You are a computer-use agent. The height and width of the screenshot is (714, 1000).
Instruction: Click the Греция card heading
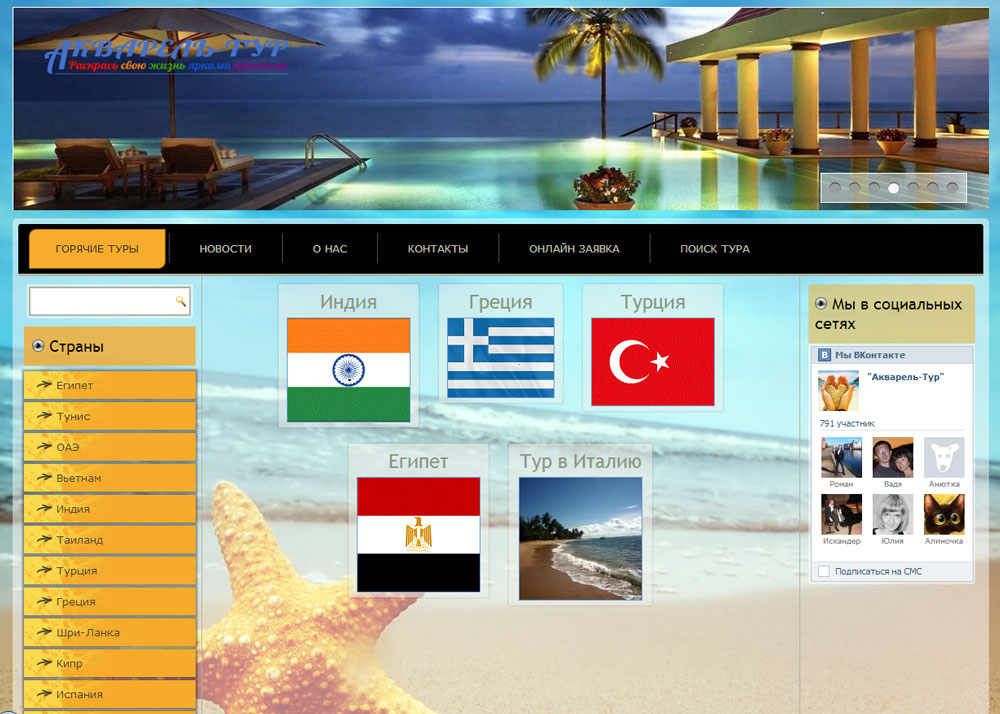[x=501, y=302]
